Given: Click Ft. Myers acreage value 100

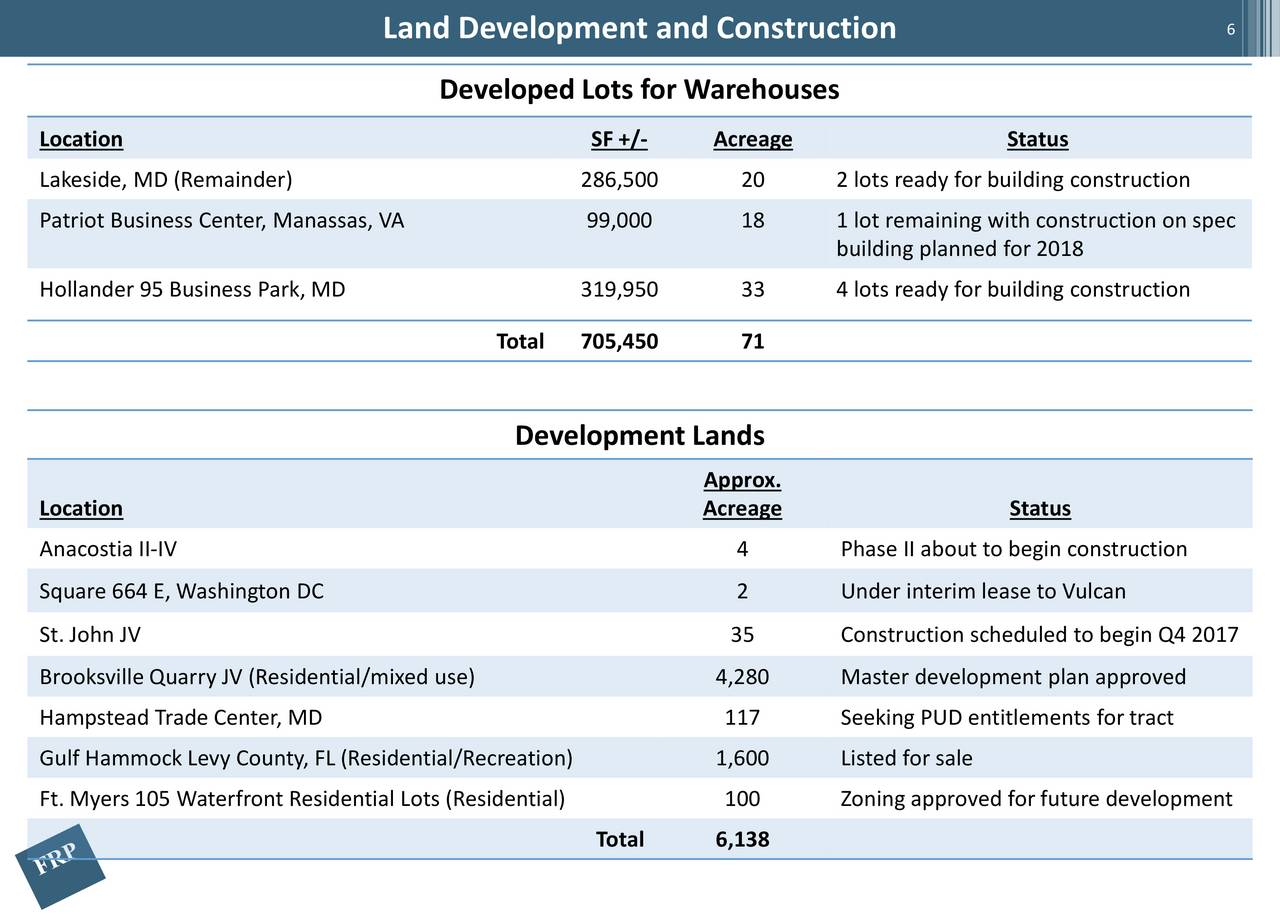Looking at the screenshot, I should click(x=742, y=800).
